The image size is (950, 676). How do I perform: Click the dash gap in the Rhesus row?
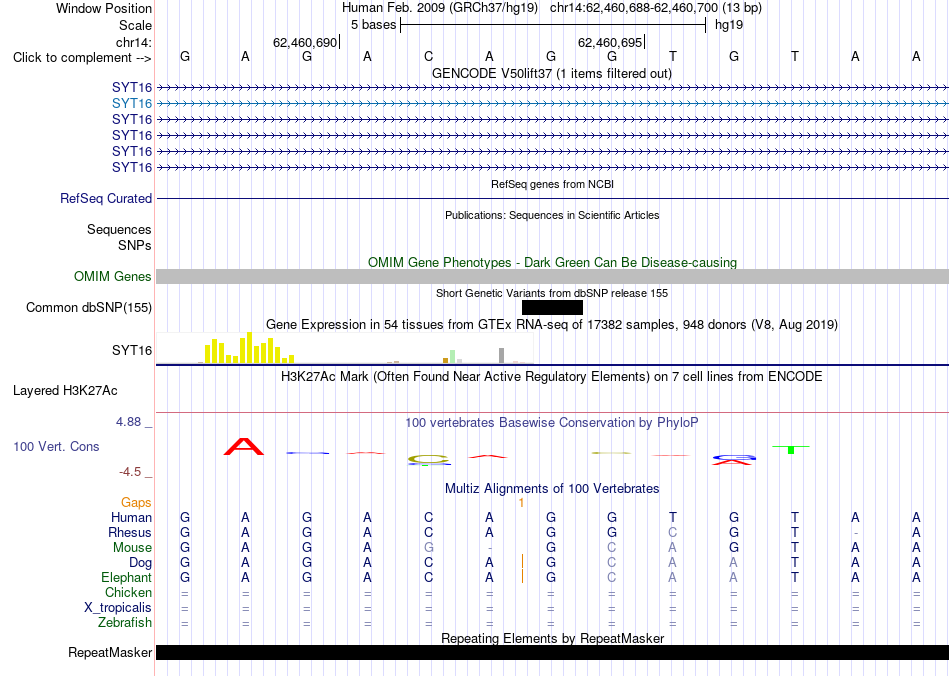[855, 533]
